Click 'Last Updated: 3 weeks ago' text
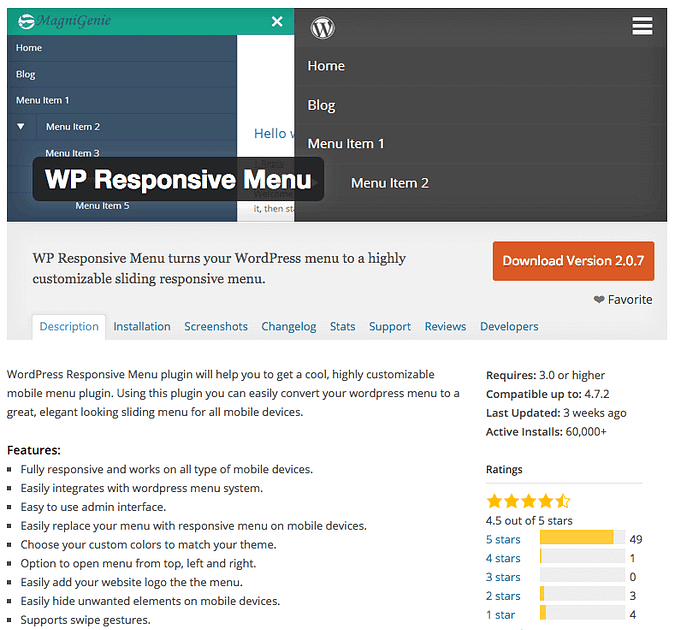675x630 pixels. coord(556,413)
